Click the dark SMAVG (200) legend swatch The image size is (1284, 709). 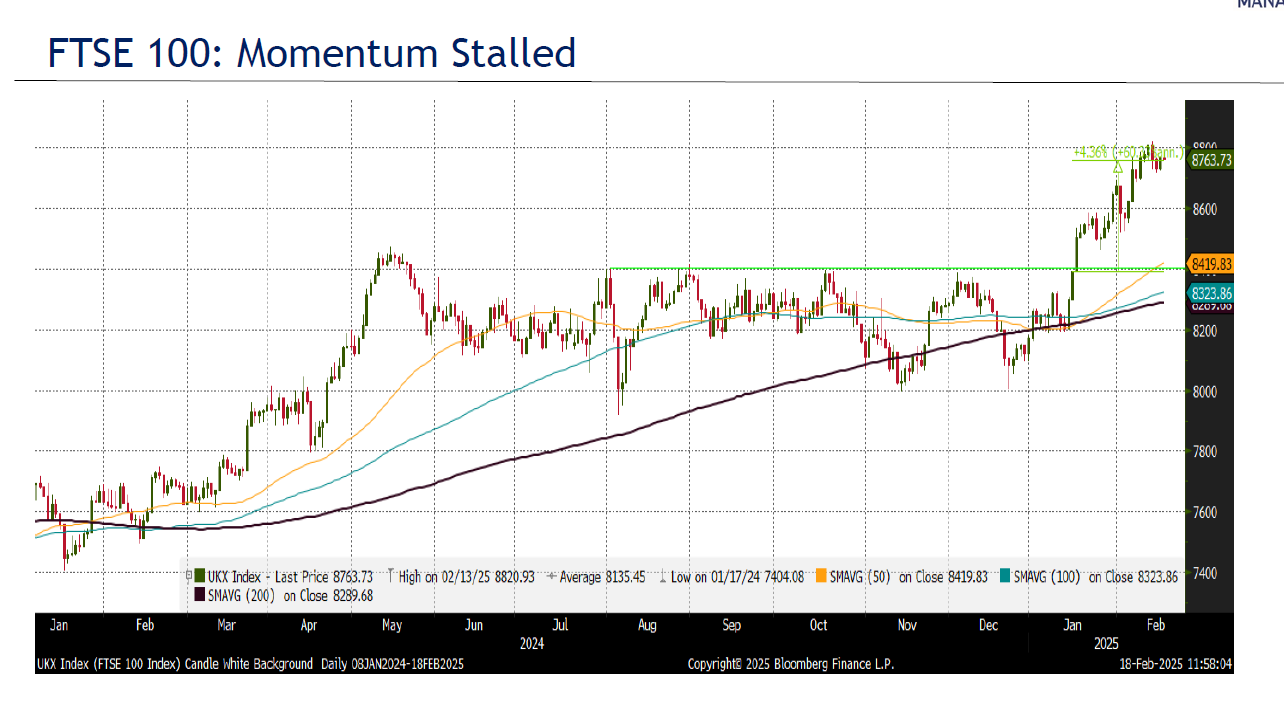[199, 595]
